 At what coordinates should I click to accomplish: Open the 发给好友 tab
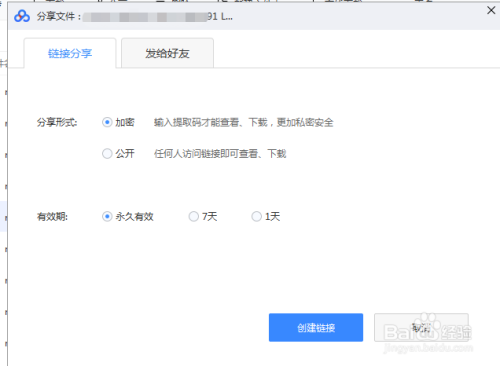tap(167, 53)
